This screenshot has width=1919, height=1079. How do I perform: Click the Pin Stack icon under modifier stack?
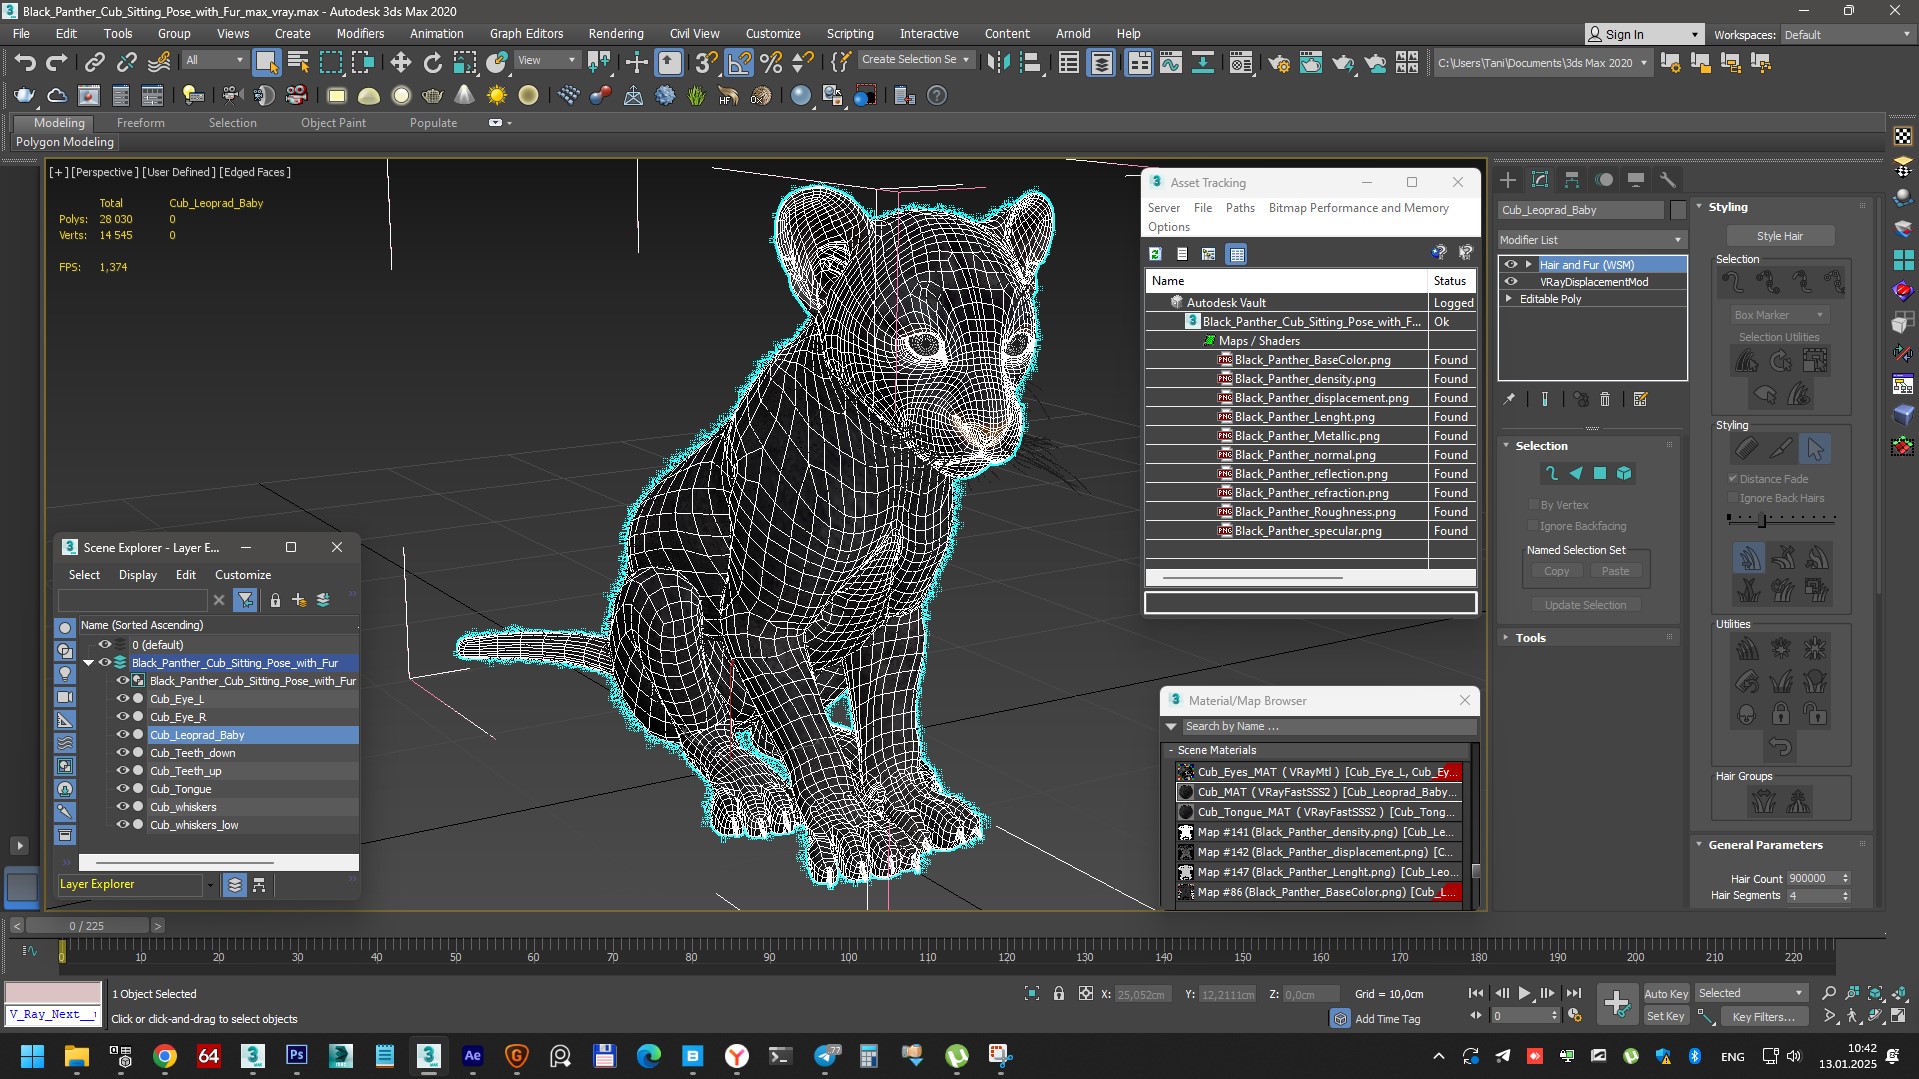tap(1509, 399)
